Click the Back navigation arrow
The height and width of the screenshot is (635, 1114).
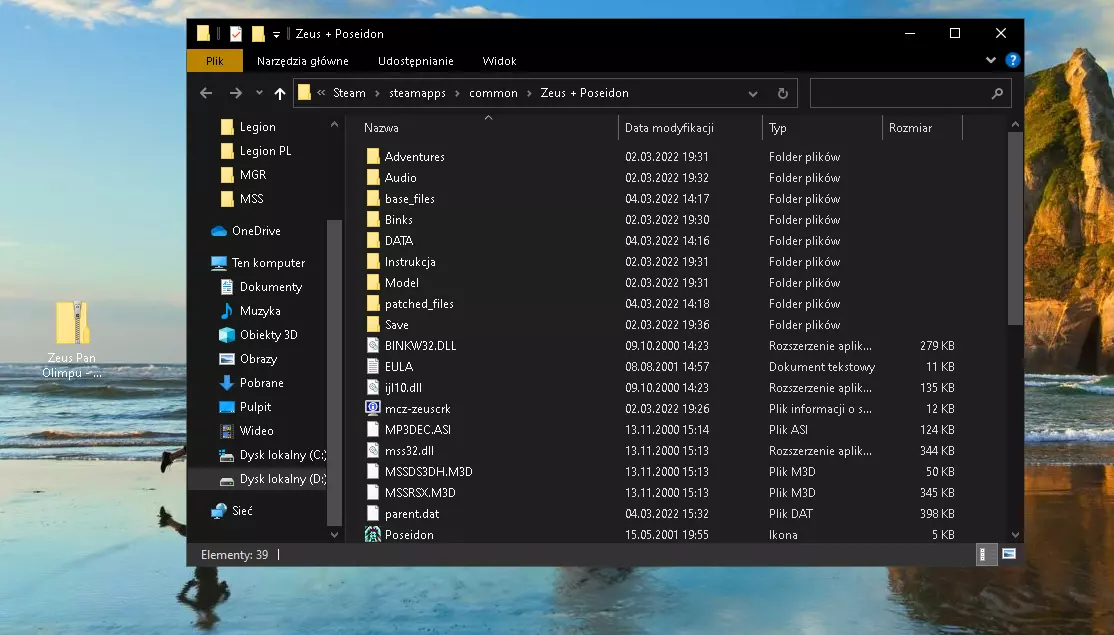click(x=206, y=93)
